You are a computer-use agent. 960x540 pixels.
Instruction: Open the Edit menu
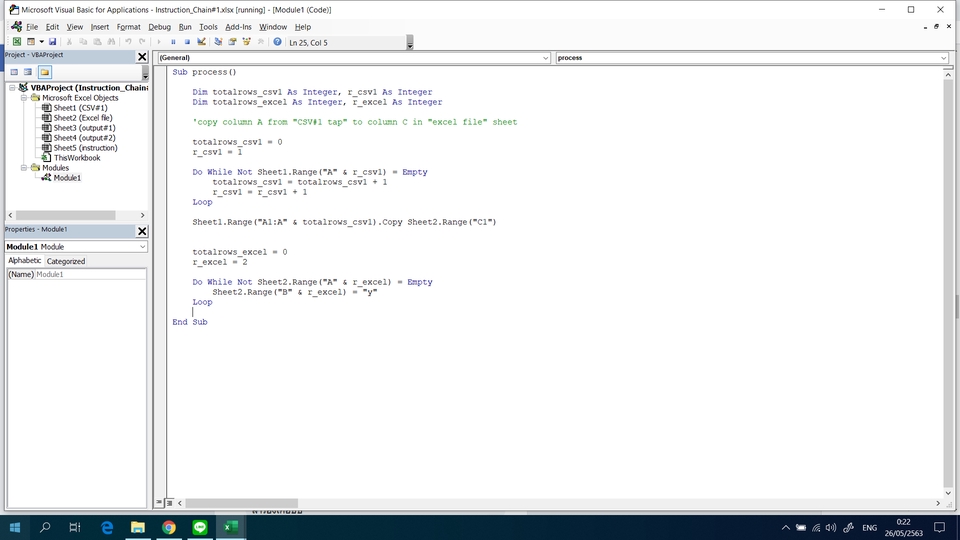[x=53, y=27]
